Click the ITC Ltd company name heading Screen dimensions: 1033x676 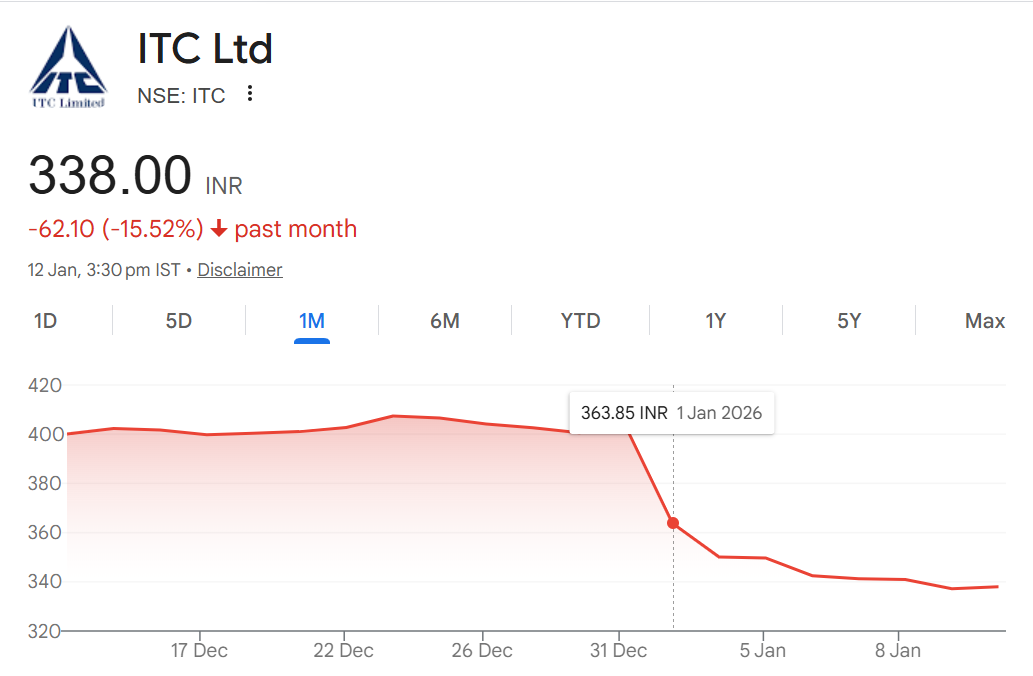click(x=204, y=47)
